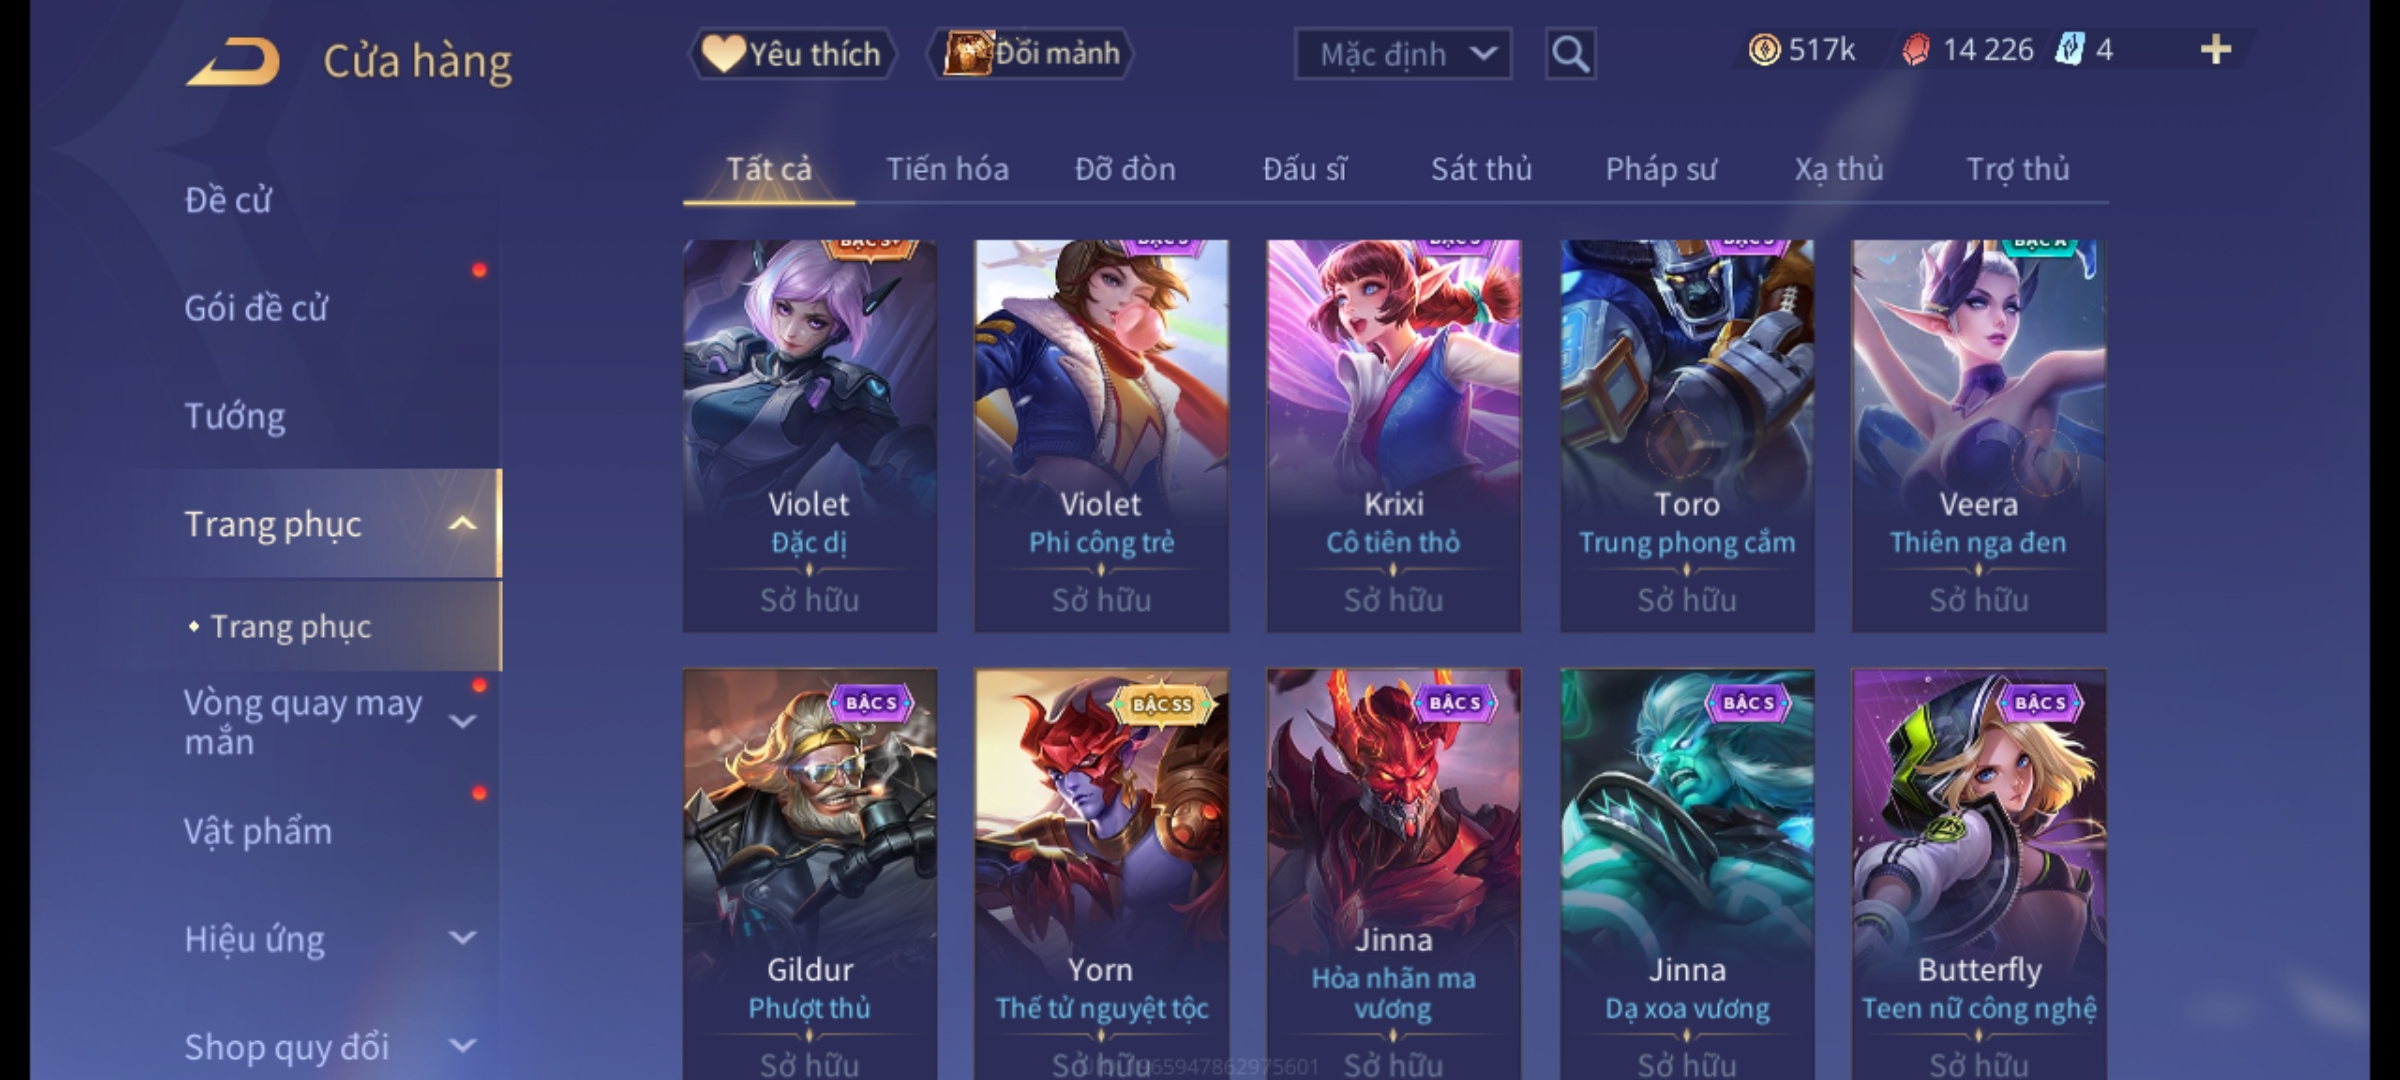
Task: Open Đổi mảnh fragment exchange
Action: [x=1030, y=54]
